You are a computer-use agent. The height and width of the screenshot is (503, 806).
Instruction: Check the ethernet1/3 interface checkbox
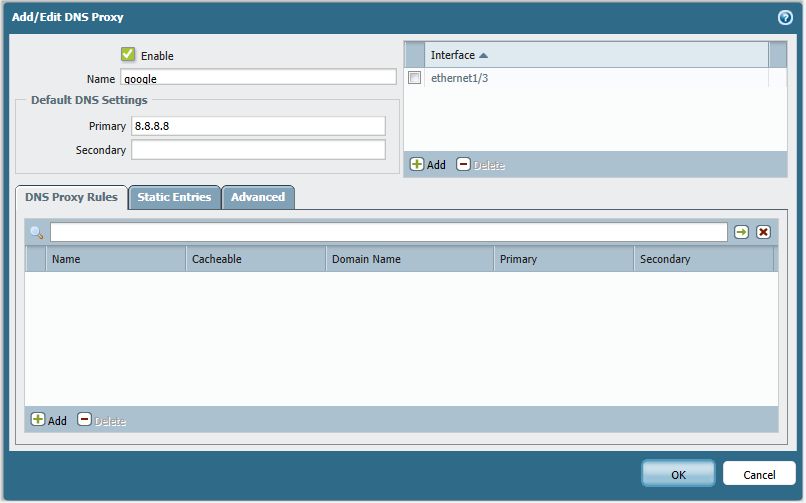click(x=414, y=78)
